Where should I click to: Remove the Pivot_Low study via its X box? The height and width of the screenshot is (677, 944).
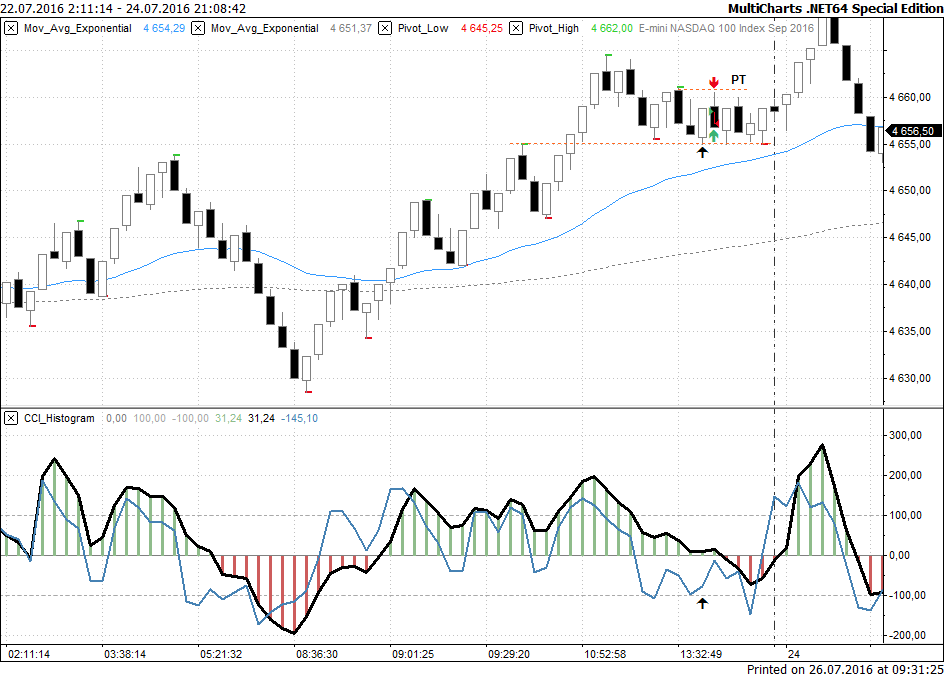385,28
